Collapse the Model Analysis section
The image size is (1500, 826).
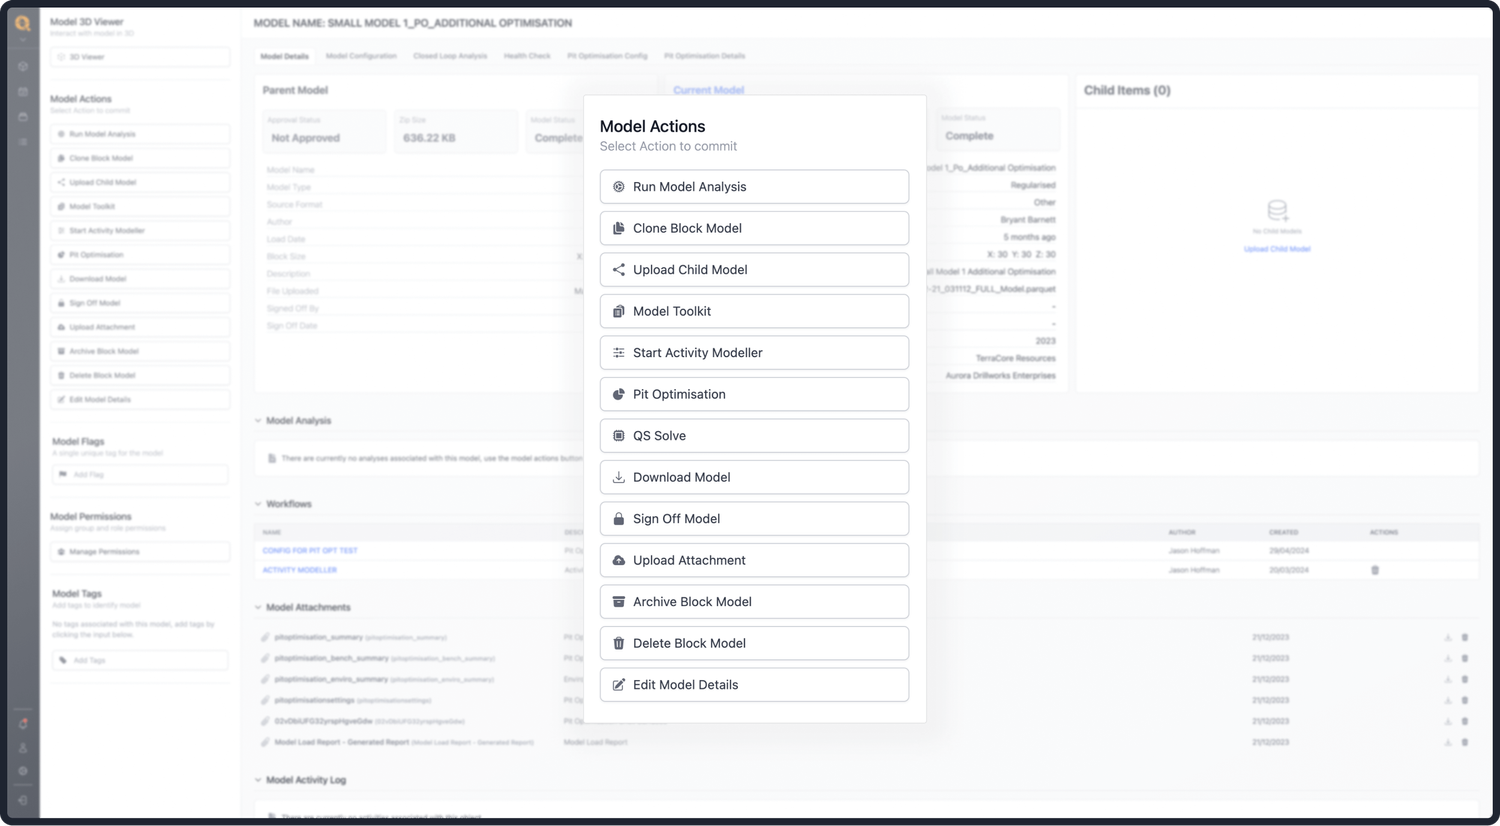pos(259,421)
